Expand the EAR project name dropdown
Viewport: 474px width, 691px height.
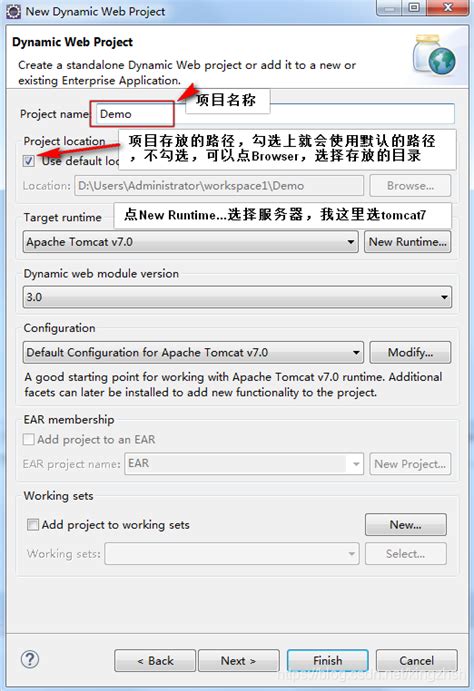tap(244, 464)
